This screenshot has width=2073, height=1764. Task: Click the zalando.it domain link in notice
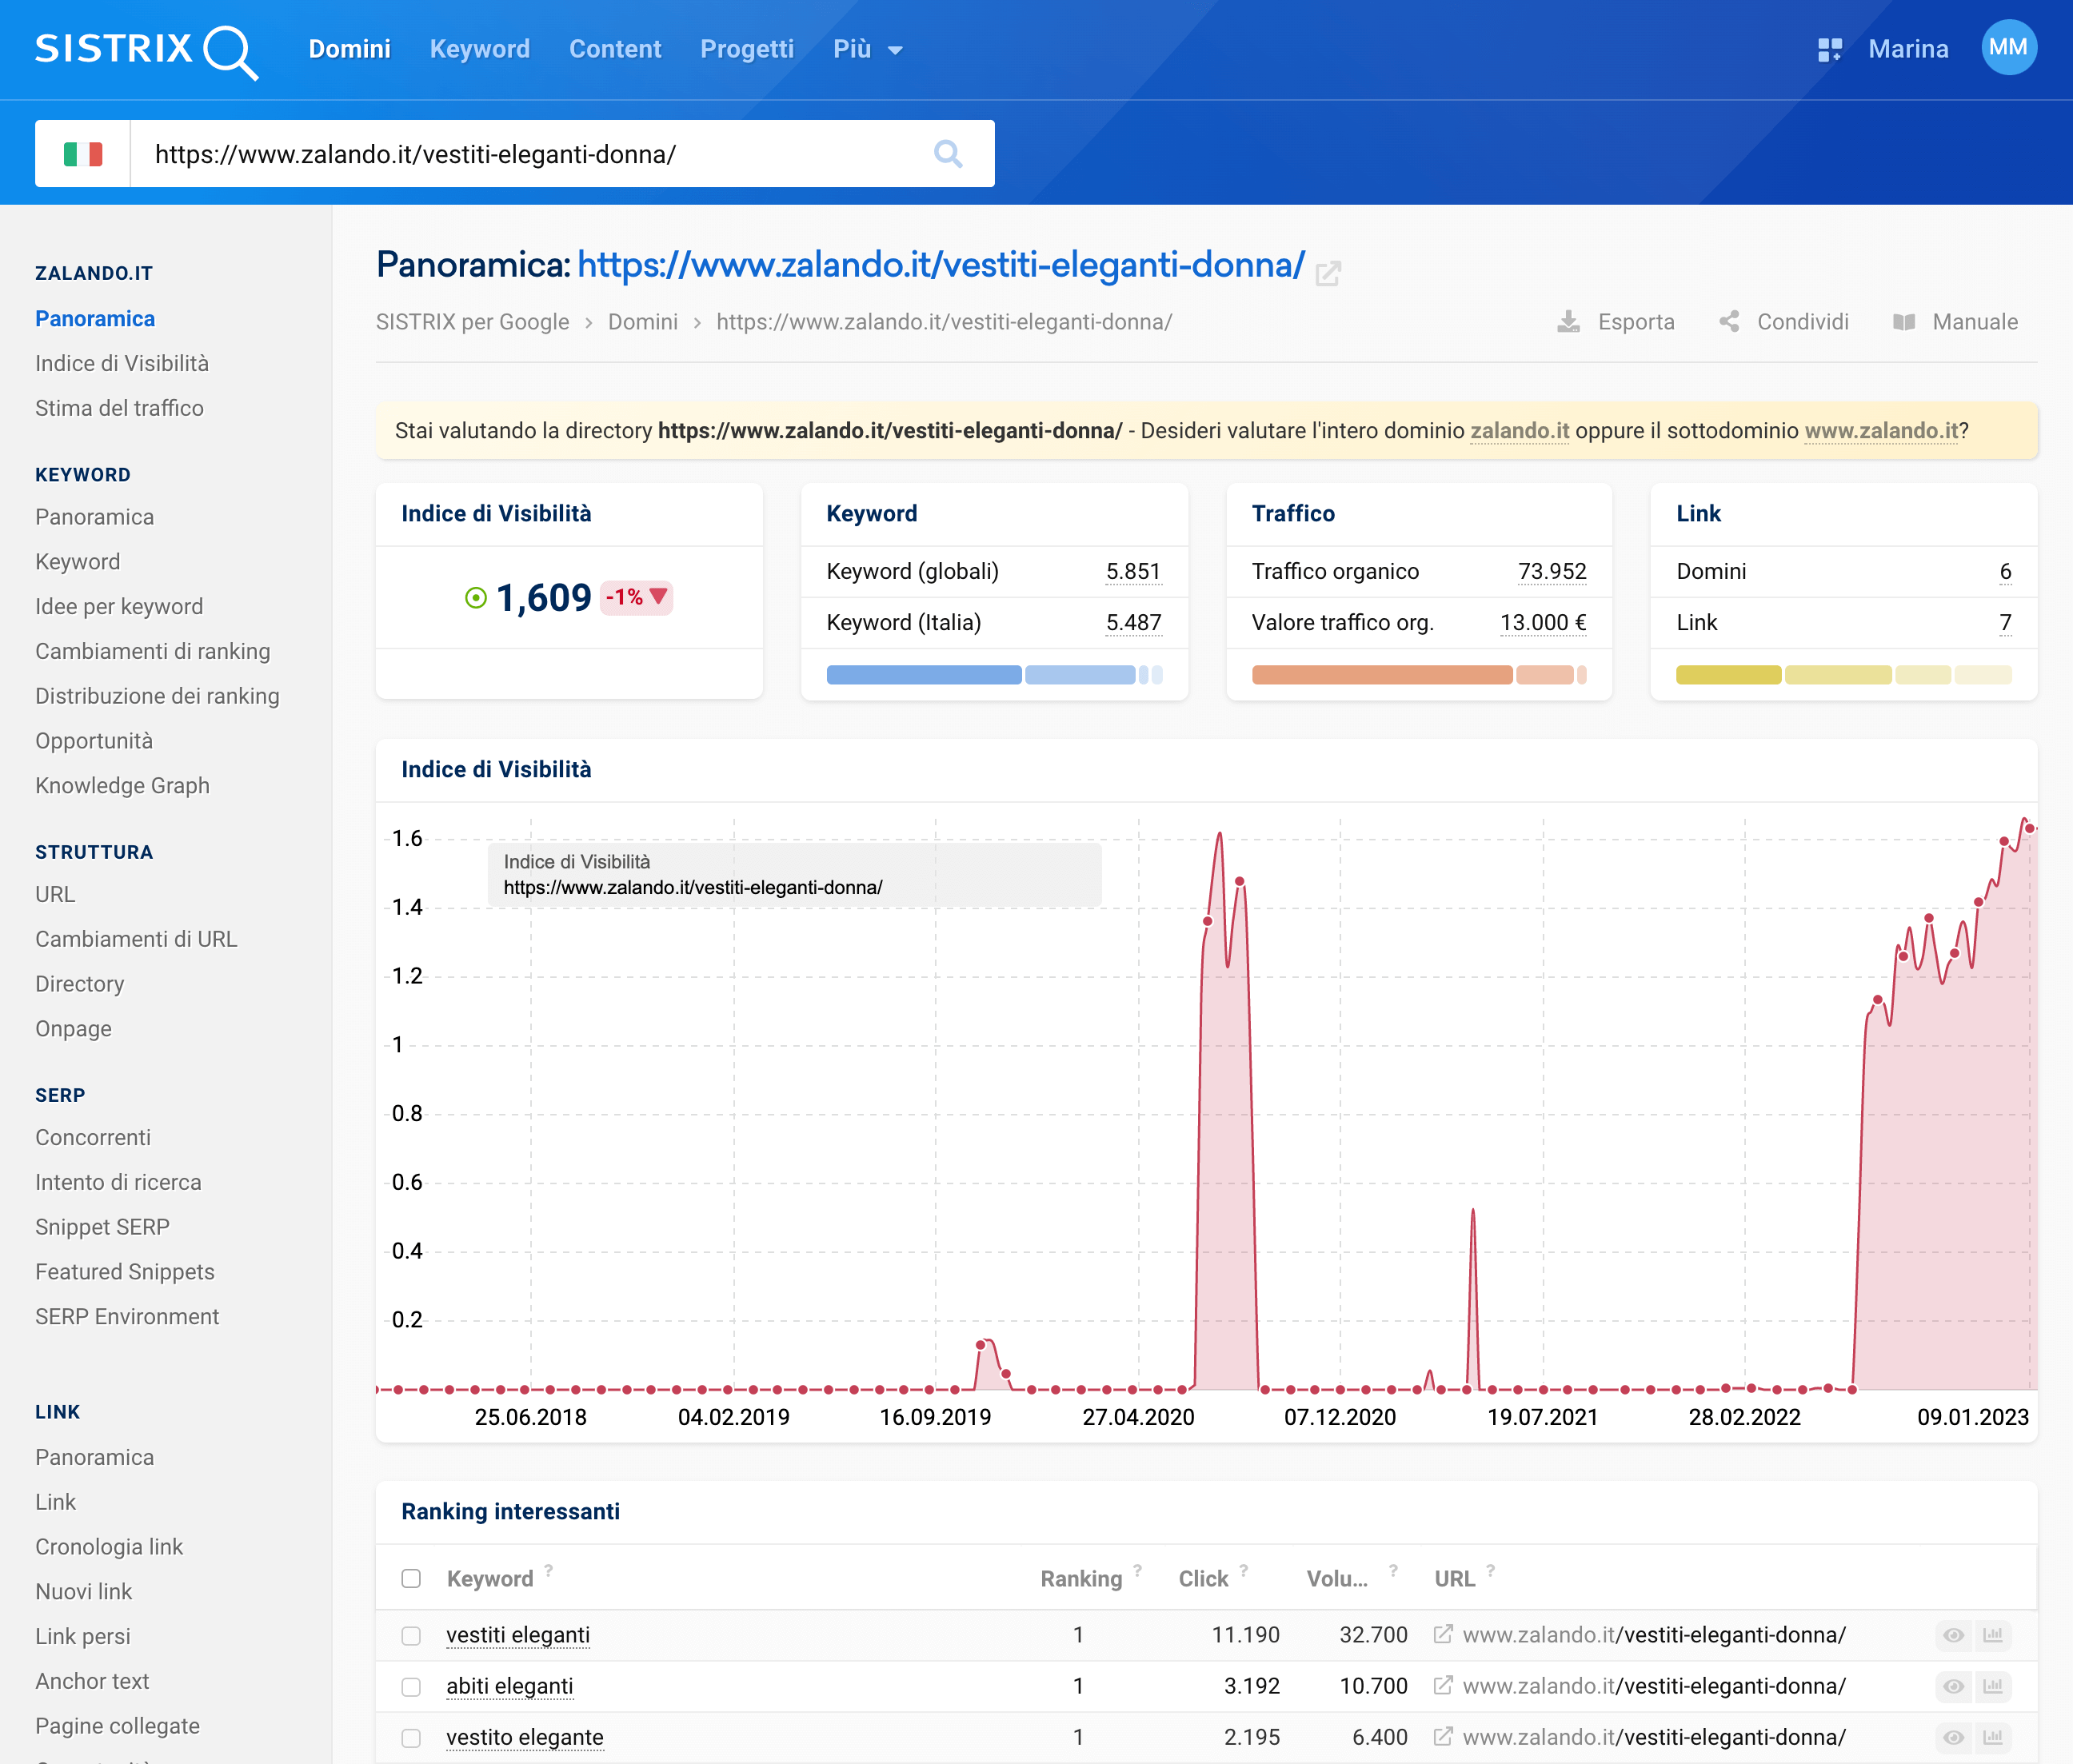click(x=1519, y=431)
